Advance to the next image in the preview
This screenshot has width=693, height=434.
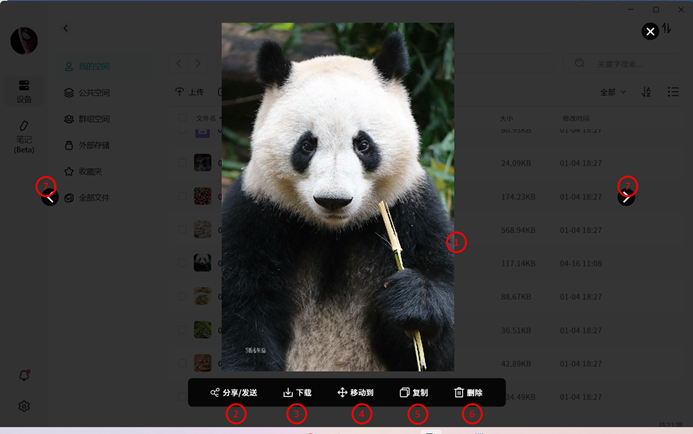point(626,197)
